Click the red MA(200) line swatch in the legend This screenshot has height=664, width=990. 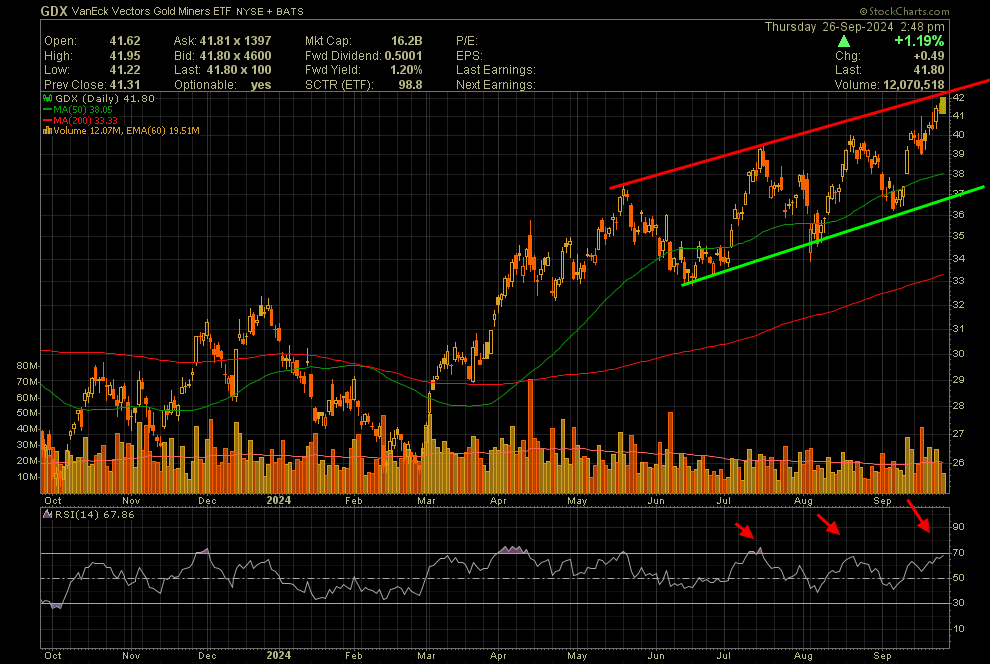pos(47,121)
